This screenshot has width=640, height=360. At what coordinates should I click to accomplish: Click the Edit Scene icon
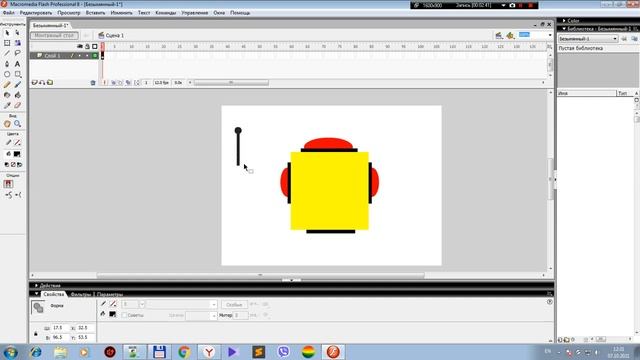click(499, 36)
